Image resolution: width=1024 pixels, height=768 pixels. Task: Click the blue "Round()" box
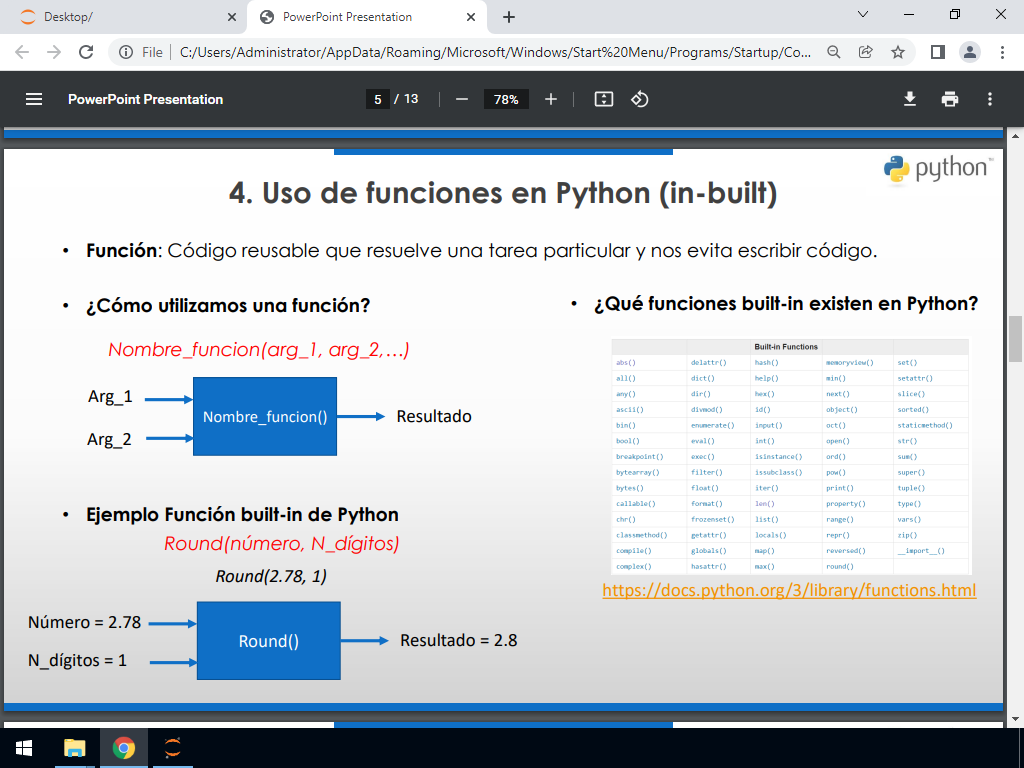(x=269, y=641)
